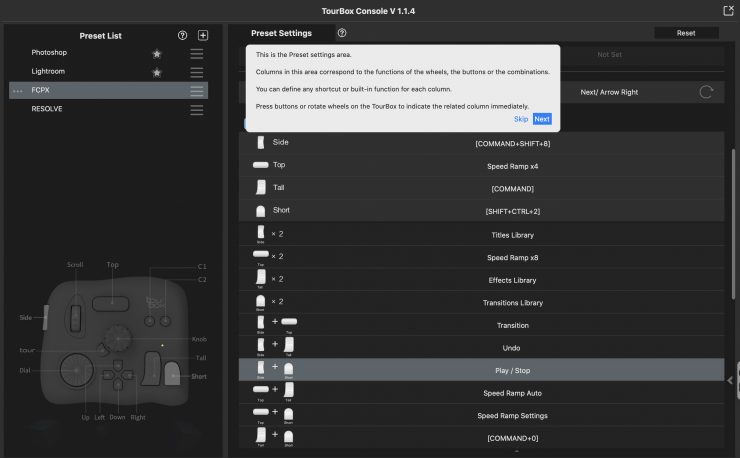Select the RESOLVE preset
The image size is (740, 458).
[x=47, y=109]
